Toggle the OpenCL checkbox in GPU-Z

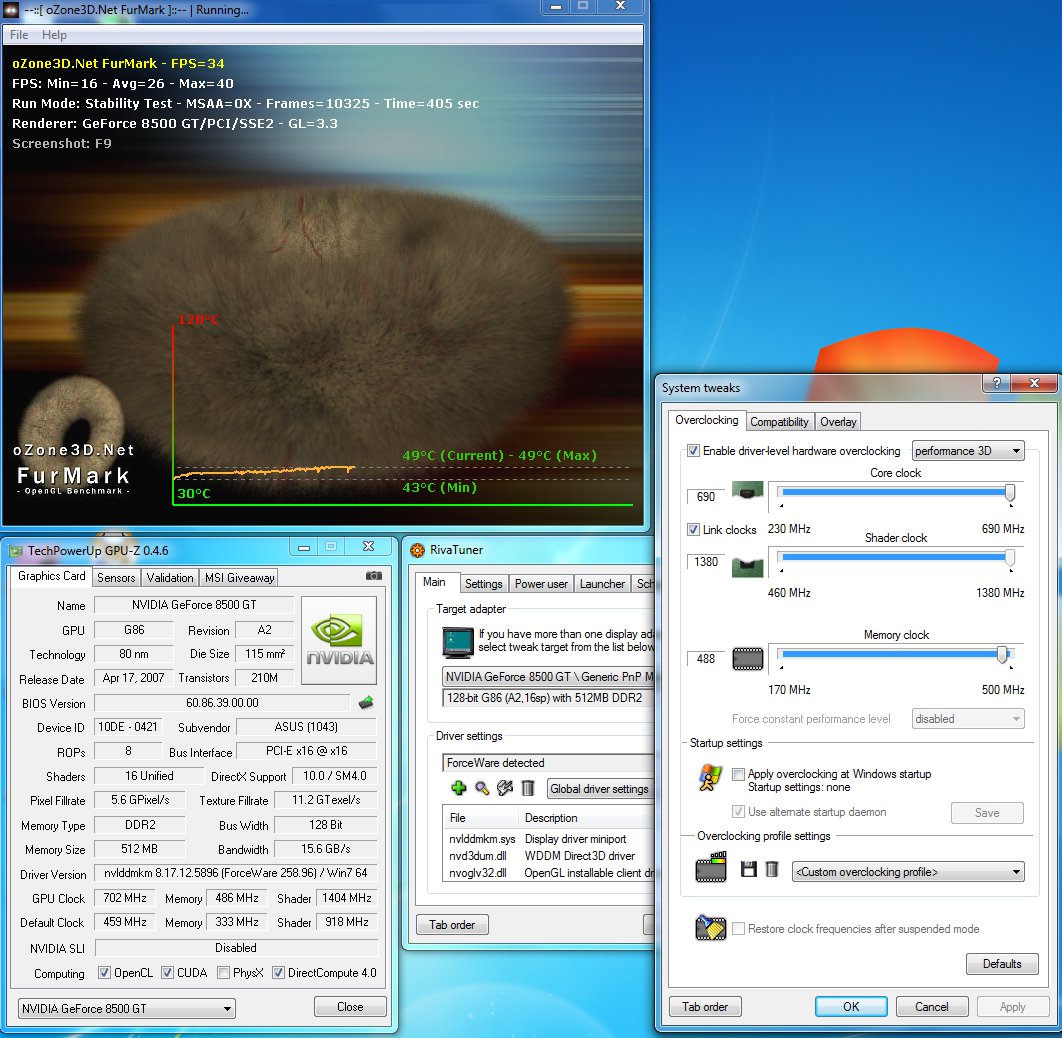pos(104,972)
